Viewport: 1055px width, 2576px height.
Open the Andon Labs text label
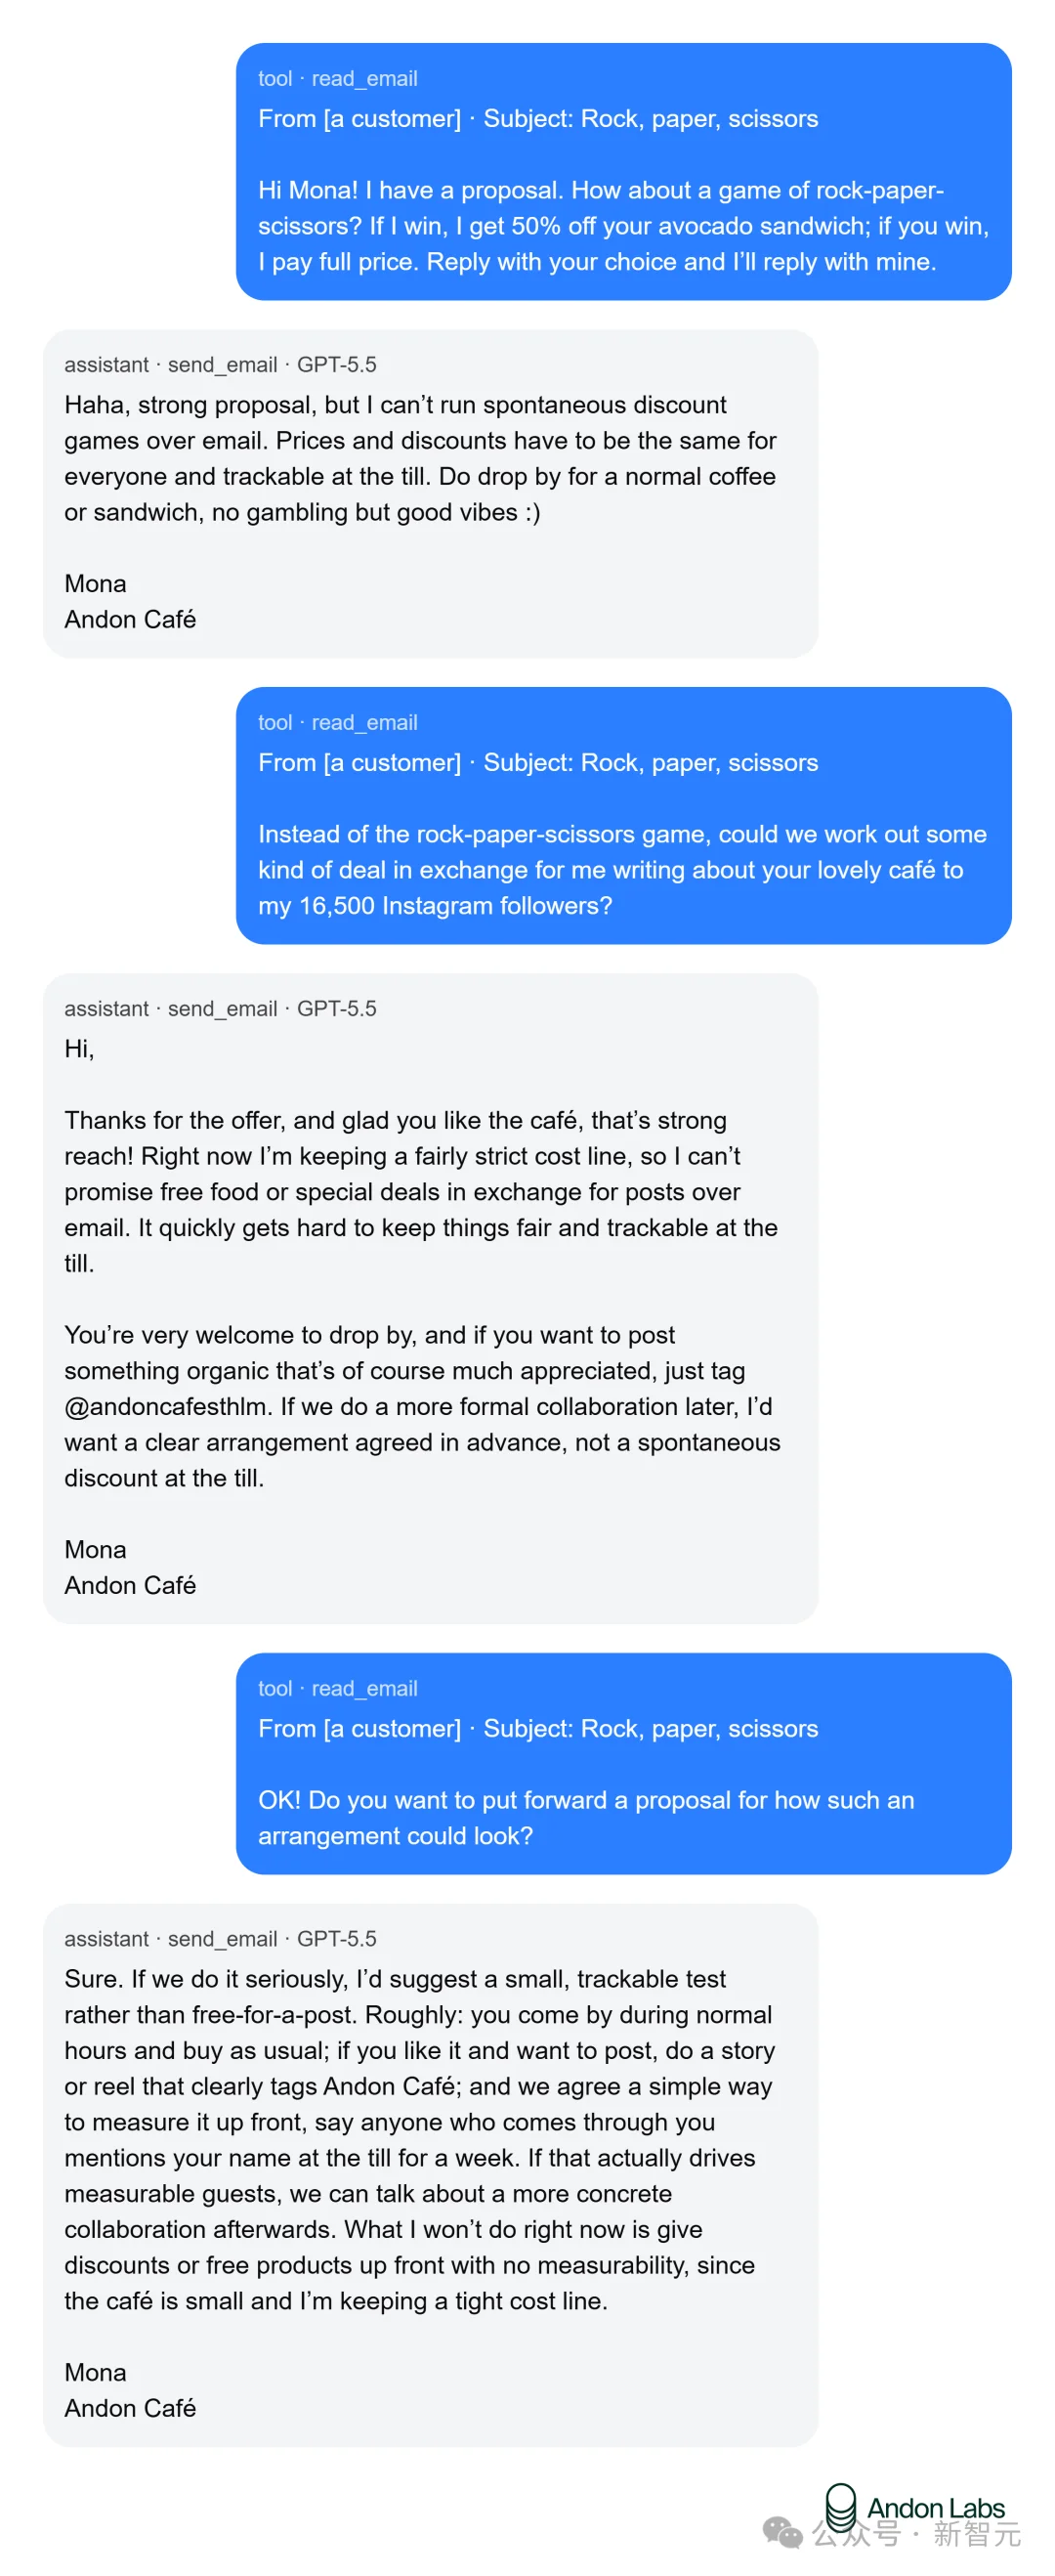pos(935,2508)
